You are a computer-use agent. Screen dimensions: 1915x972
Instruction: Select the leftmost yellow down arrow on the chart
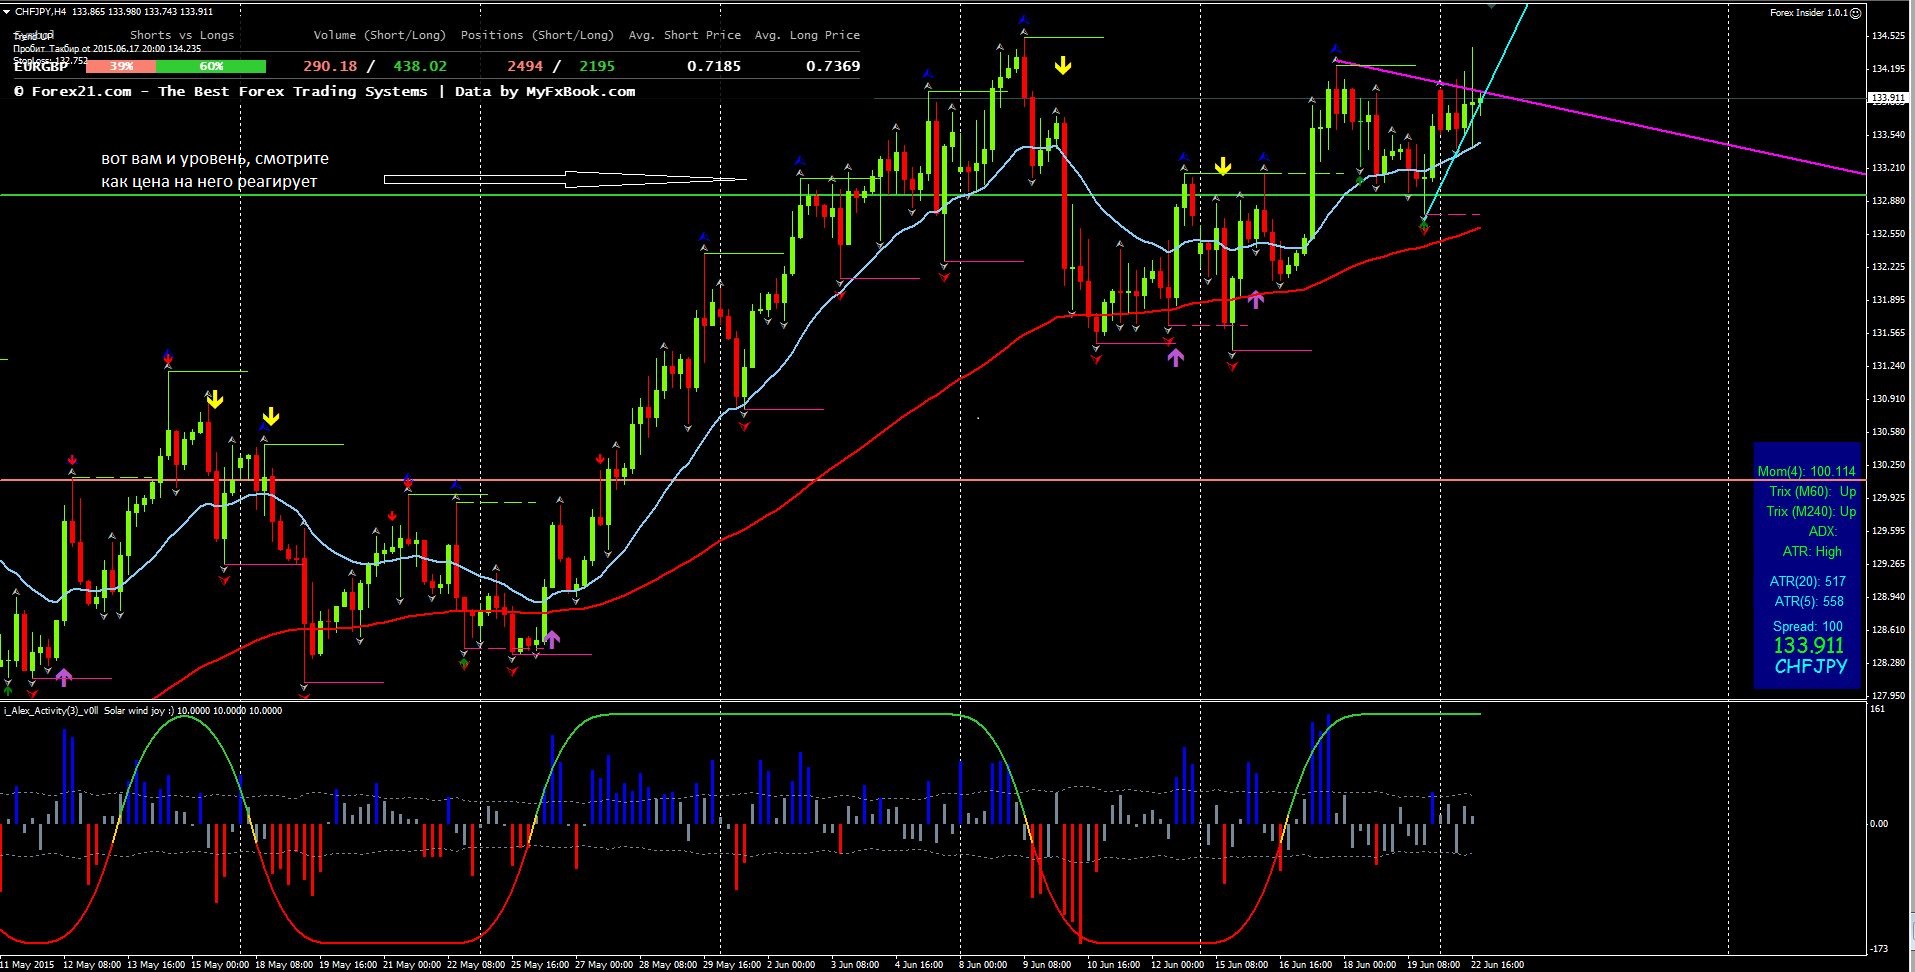[215, 400]
